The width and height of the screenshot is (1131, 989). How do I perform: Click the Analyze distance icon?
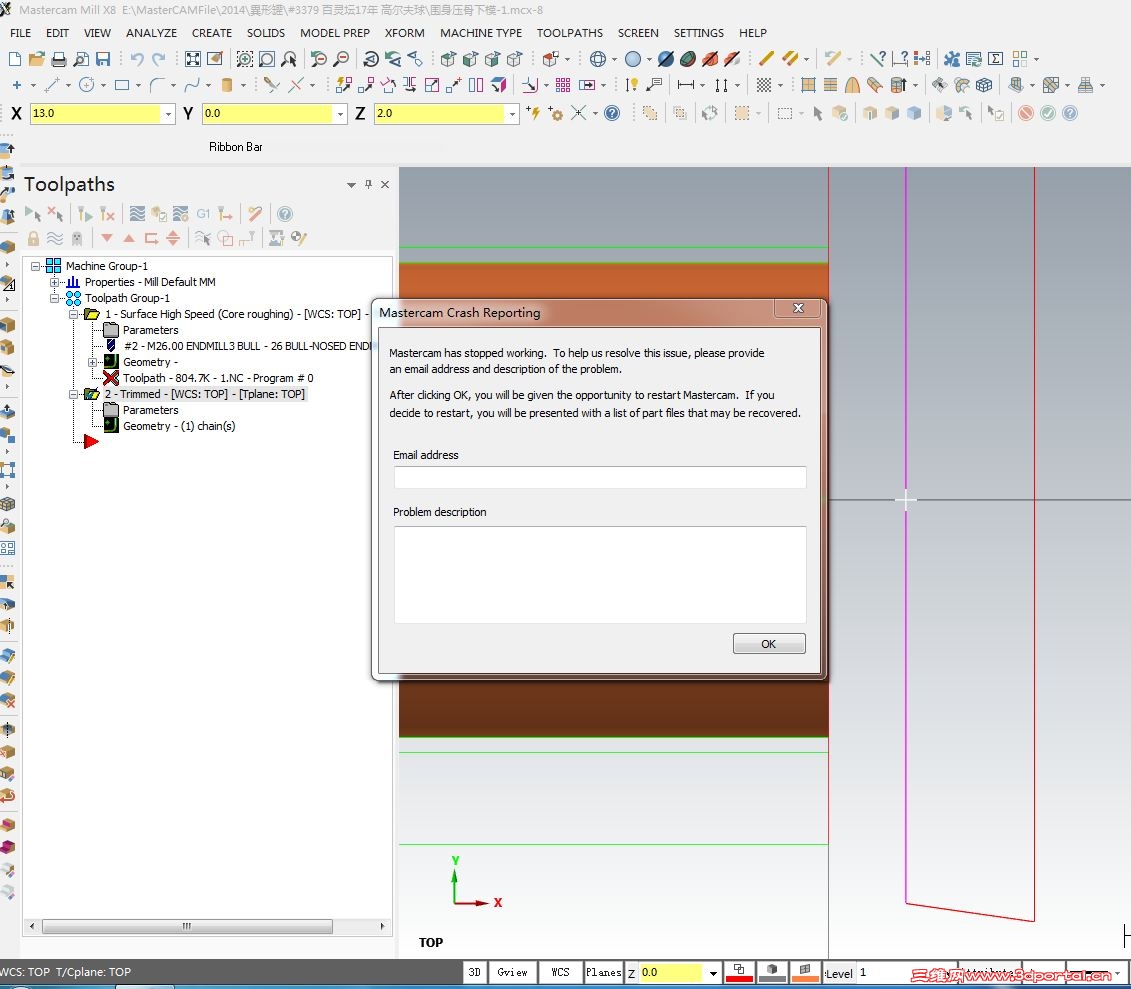click(x=900, y=58)
